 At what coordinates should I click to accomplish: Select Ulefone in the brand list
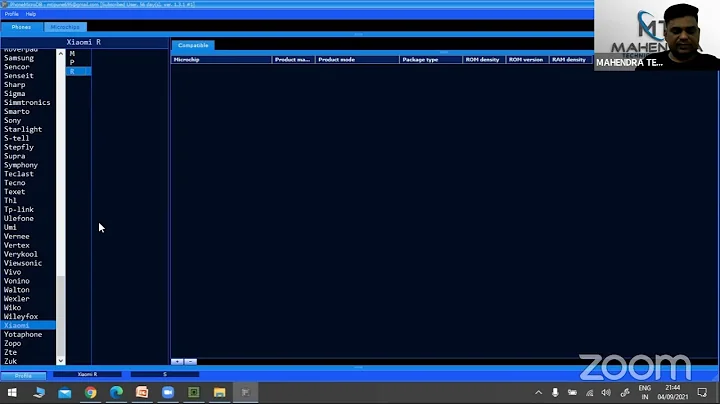click(x=19, y=218)
